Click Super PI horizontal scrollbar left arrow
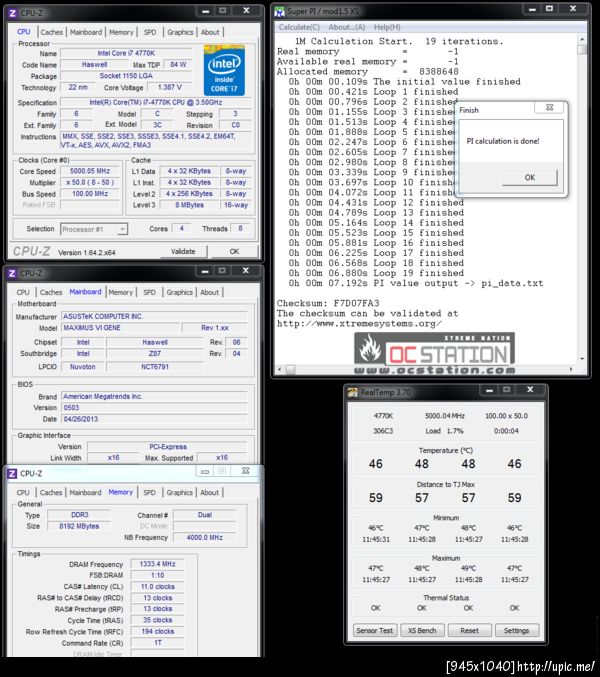 pyautogui.click(x=280, y=370)
